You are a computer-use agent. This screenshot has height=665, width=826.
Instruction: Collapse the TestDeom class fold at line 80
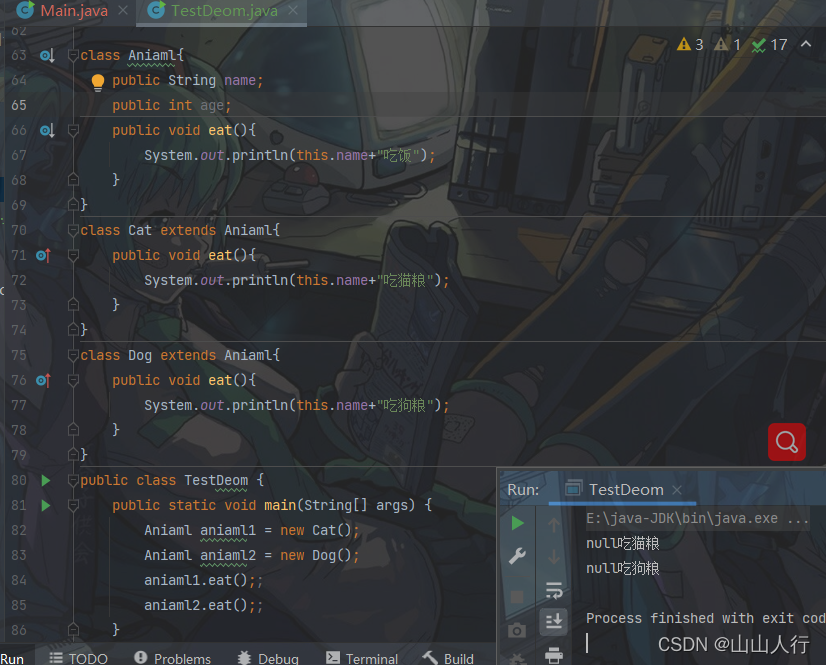point(73,481)
